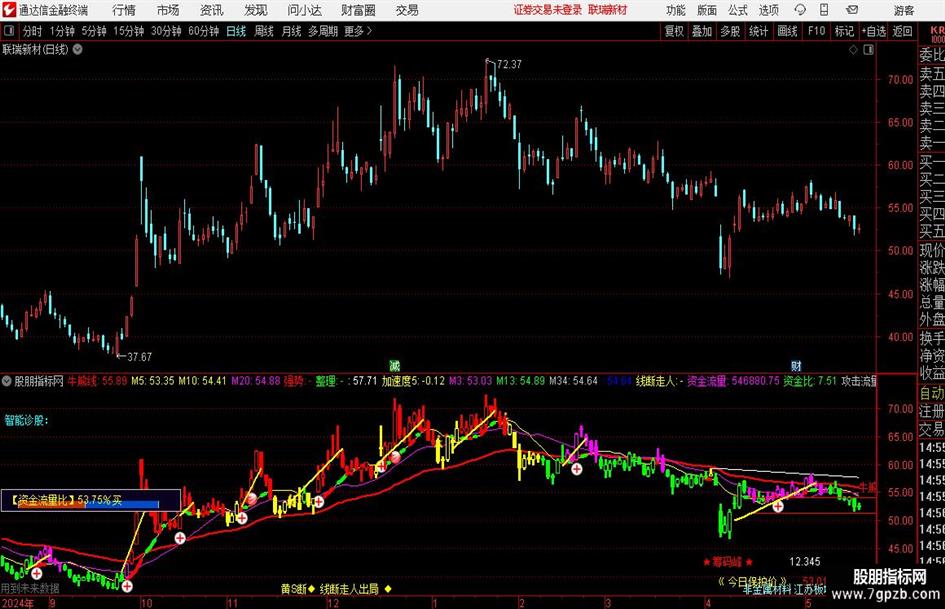This screenshot has height=609, width=945.
Task: Open the 行情 menu
Action: point(124,10)
